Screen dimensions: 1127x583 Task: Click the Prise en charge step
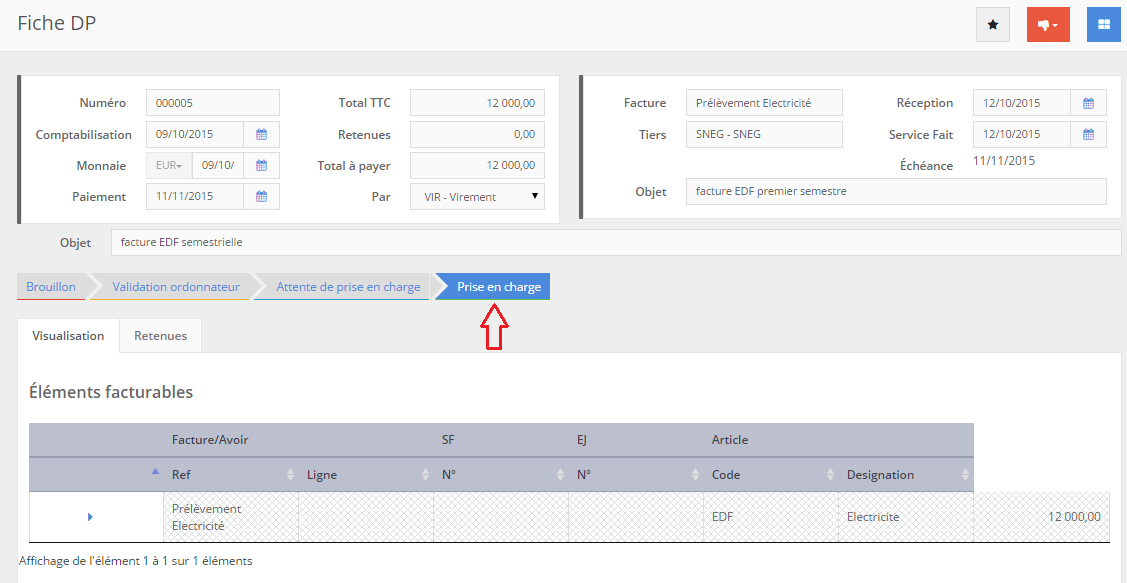[x=498, y=287]
